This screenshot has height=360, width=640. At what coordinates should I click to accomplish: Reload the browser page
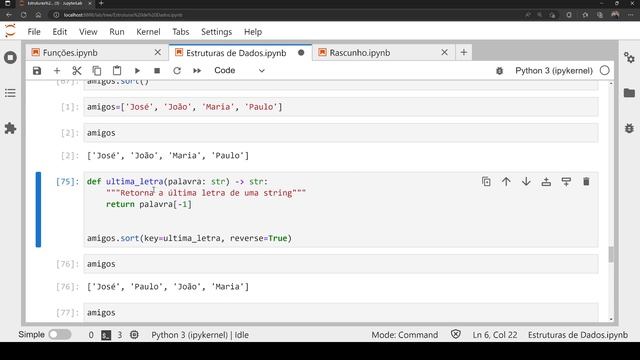pyautogui.click(x=24, y=15)
